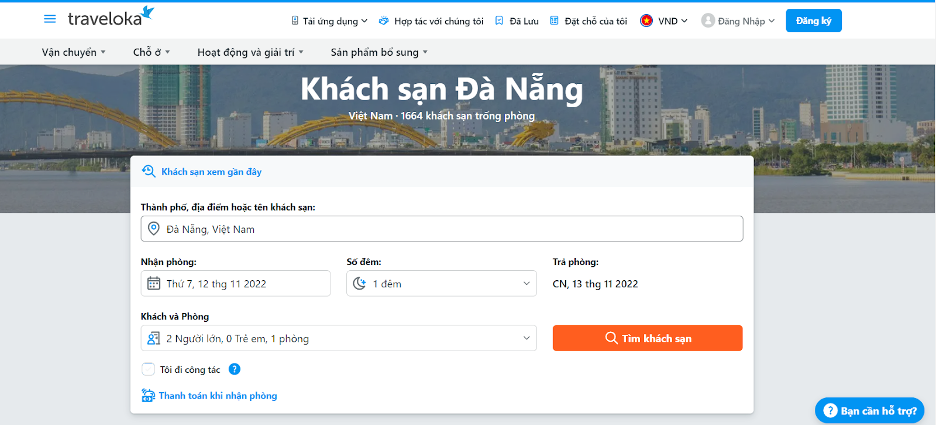
Task: Click the Traveloka logo
Action: pos(111,18)
